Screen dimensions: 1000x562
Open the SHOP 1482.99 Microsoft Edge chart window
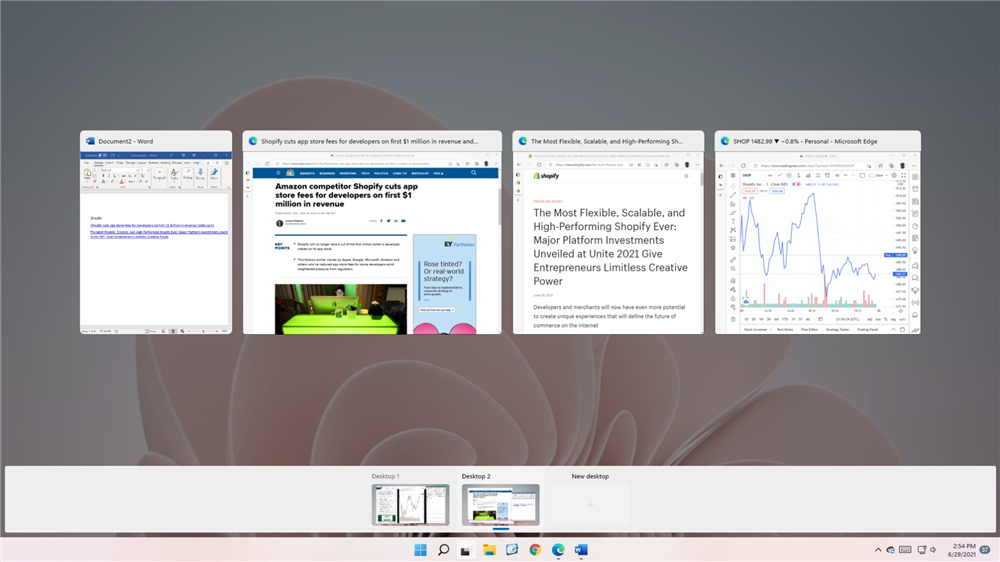click(818, 232)
